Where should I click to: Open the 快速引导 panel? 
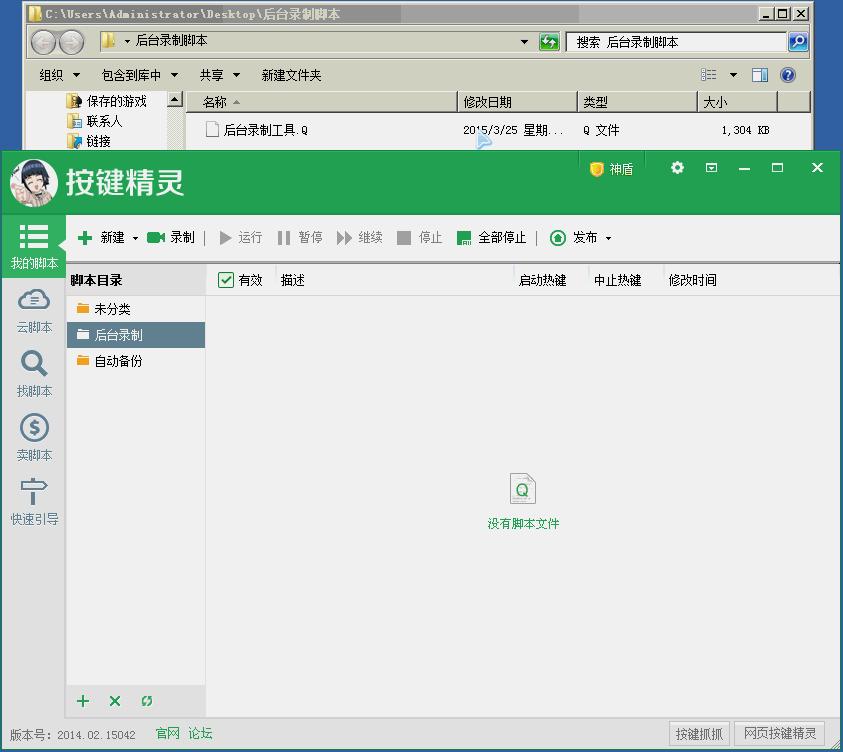(x=33, y=500)
